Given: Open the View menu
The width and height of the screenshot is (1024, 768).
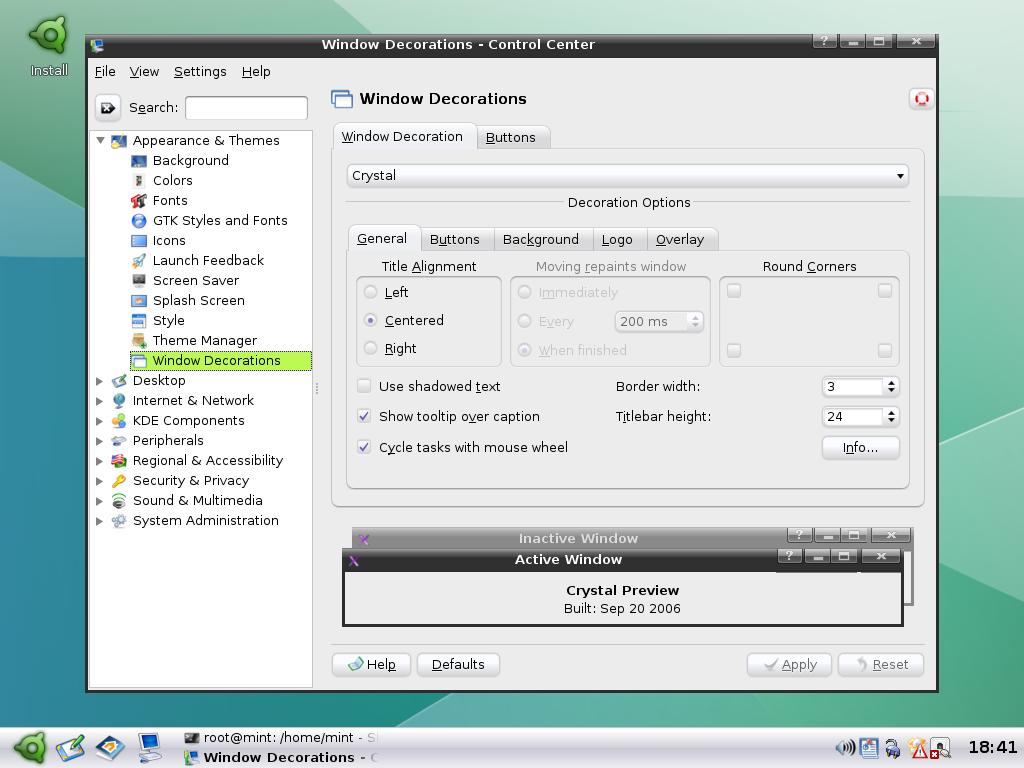Looking at the screenshot, I should tap(144, 72).
